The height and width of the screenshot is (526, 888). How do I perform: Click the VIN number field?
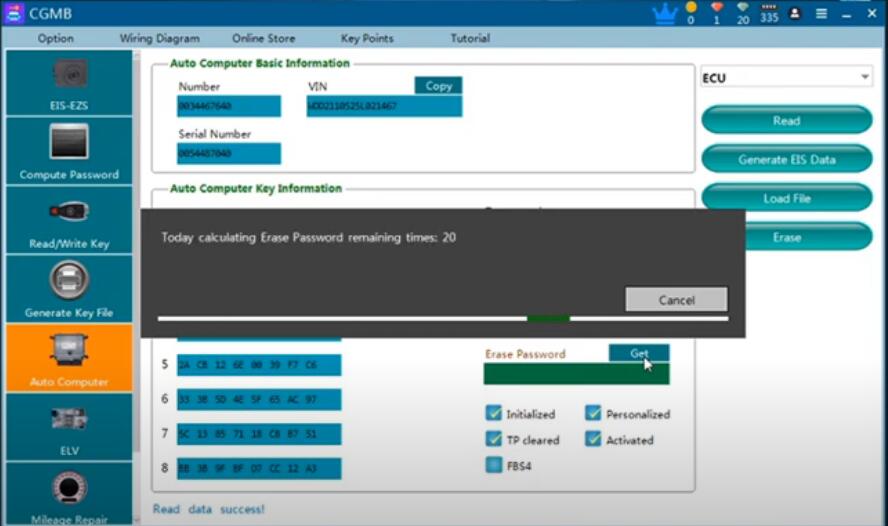[384, 106]
